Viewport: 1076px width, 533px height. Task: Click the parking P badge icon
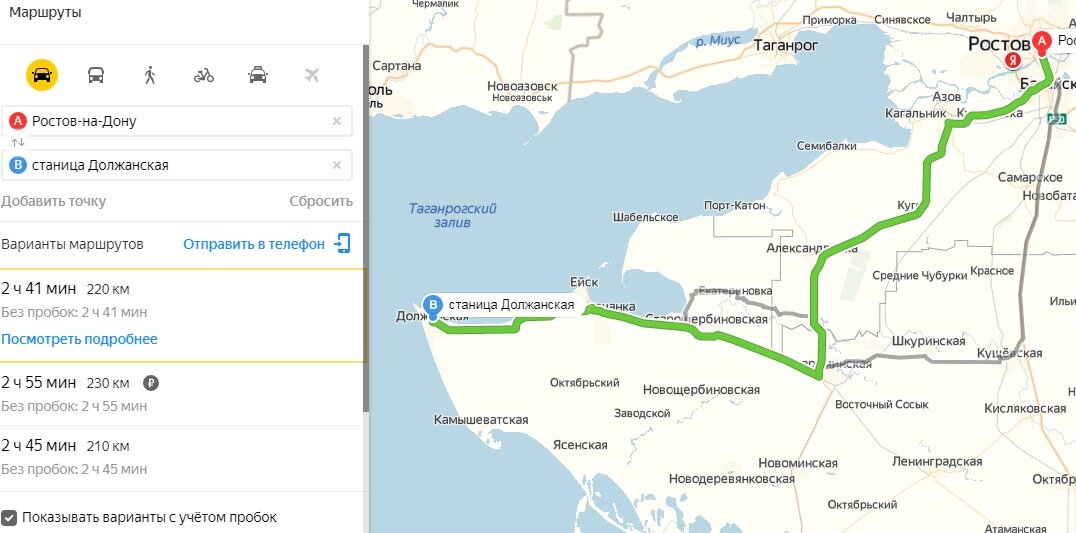151,383
